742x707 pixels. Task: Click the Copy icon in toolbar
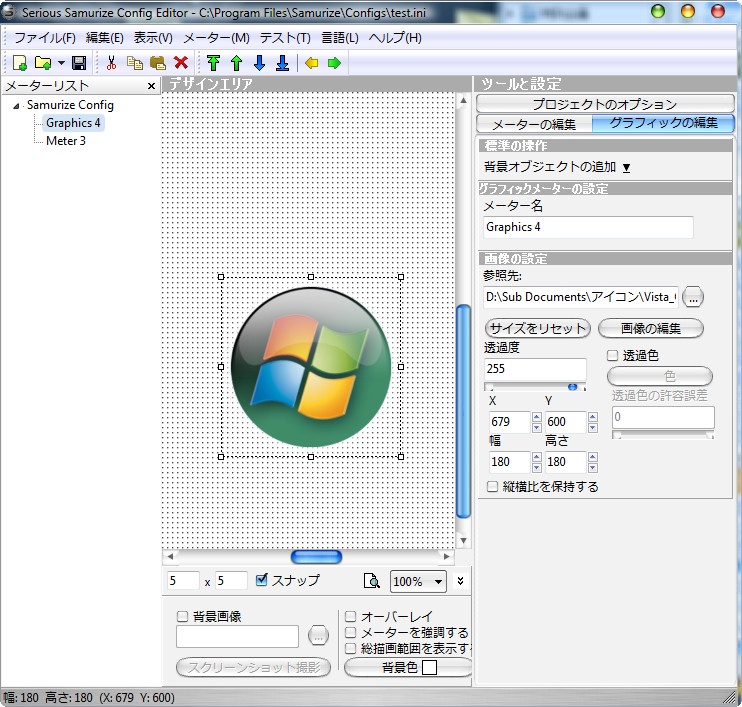(134, 63)
